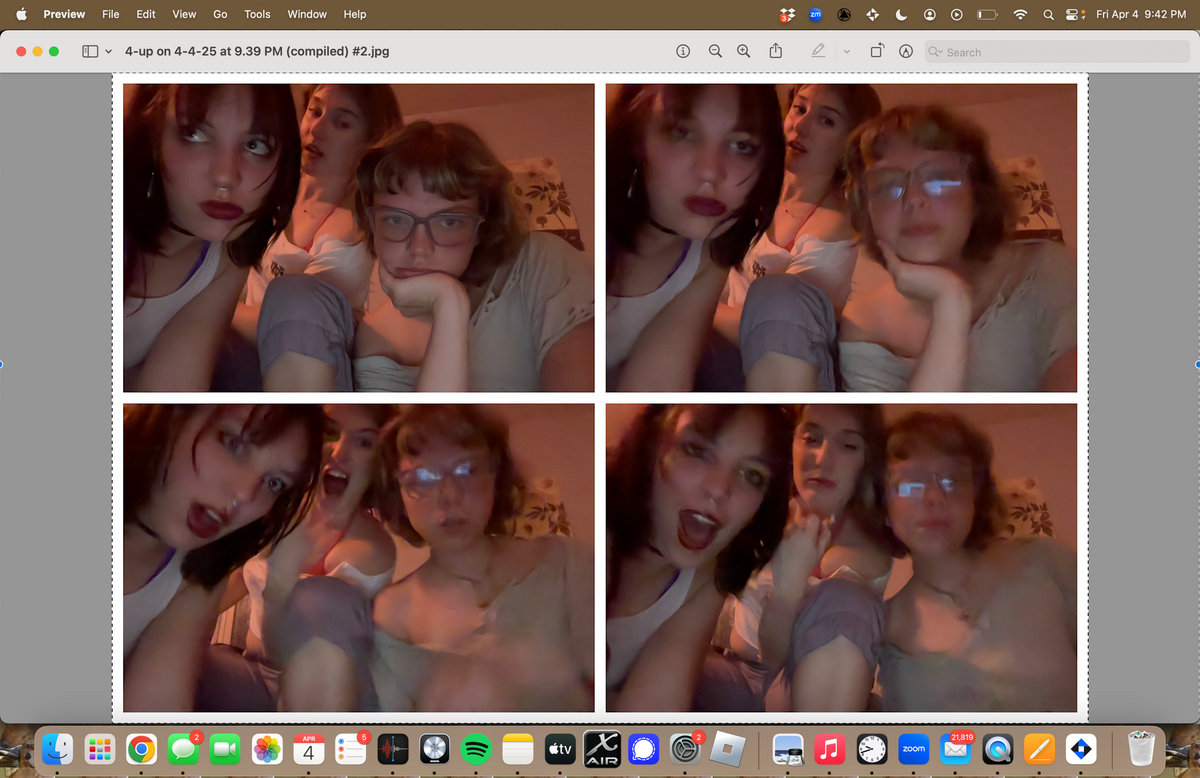The image size is (1200, 778).
Task: Zoom out using the magnifier minus icon
Action: (715, 51)
